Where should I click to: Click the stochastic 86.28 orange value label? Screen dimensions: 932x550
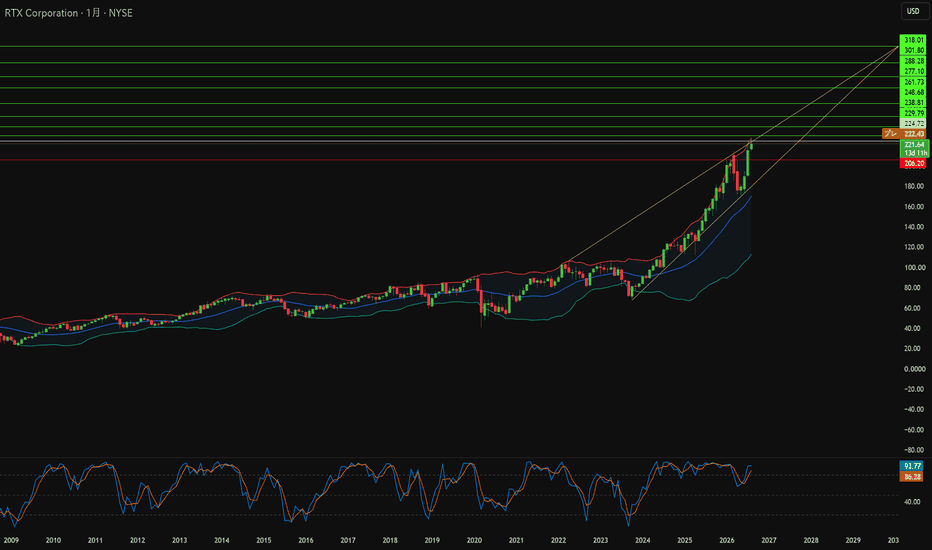[x=912, y=477]
